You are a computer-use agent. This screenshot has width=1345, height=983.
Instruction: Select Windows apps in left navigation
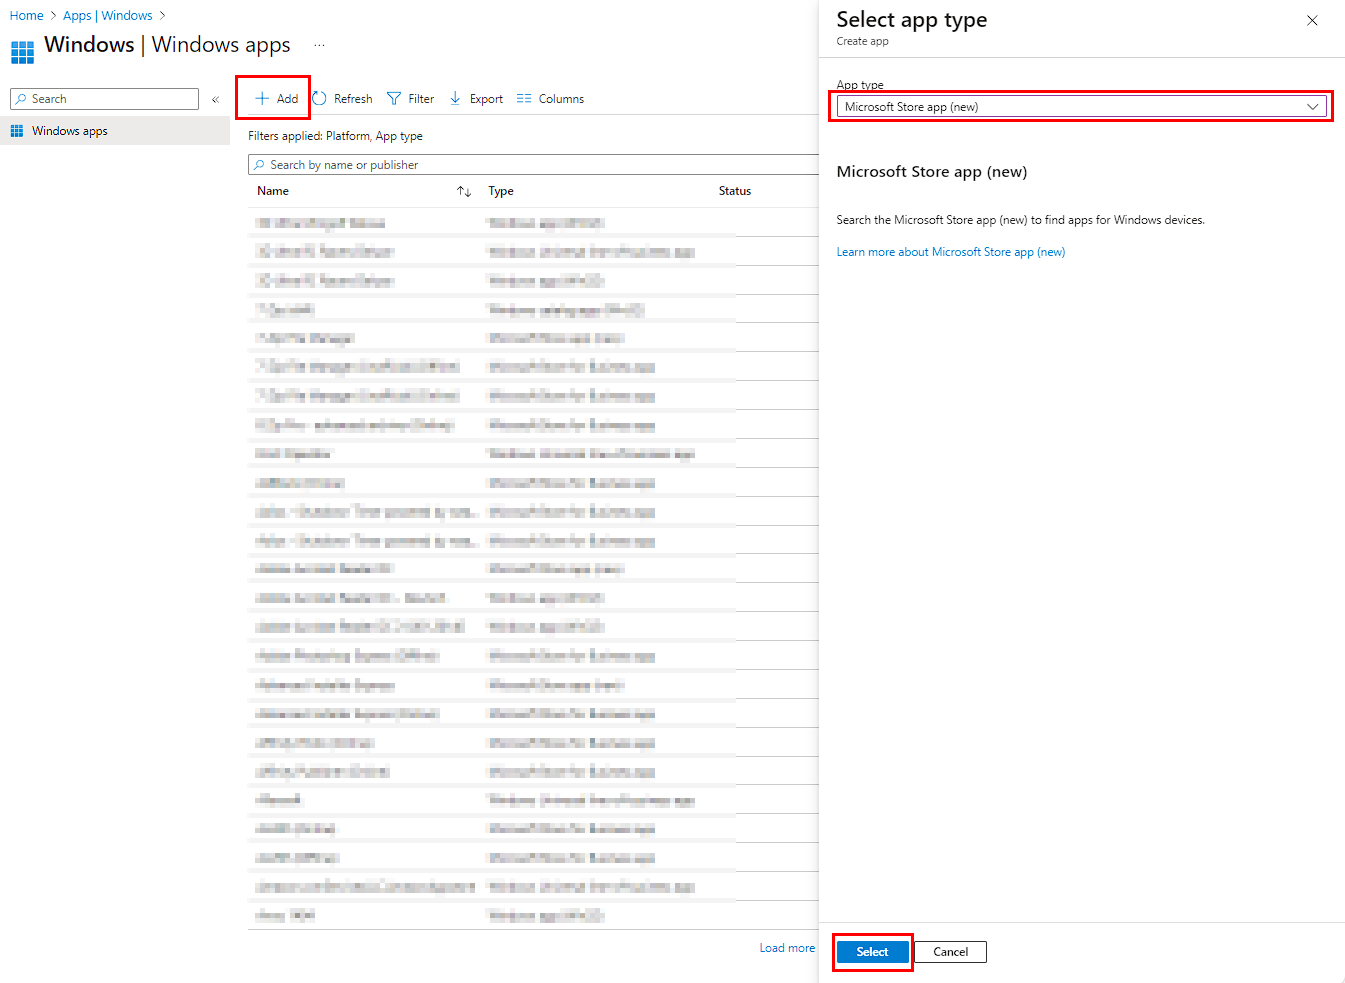tap(115, 131)
